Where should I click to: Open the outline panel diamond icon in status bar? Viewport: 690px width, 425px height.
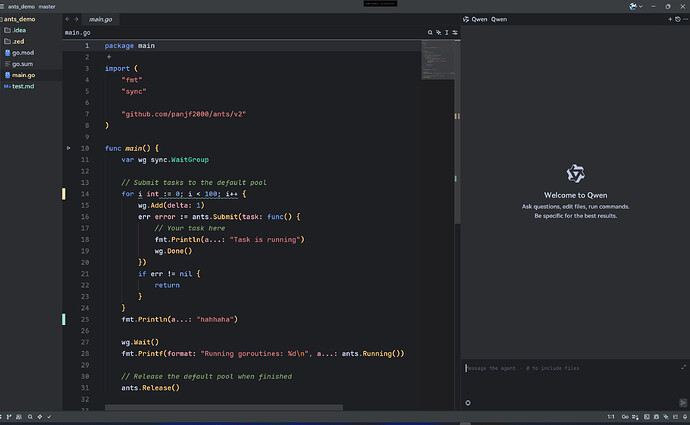pos(40,417)
